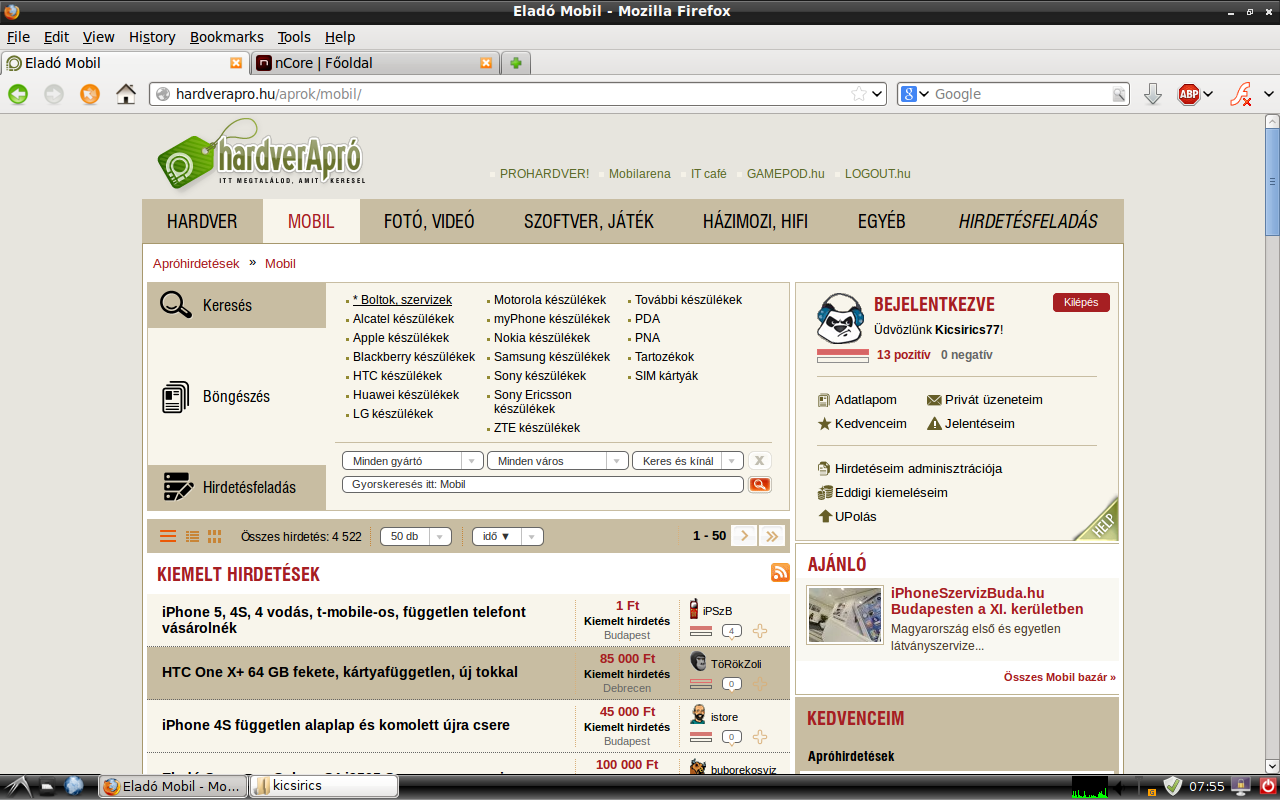Close the Eladó Mobil tab
1280x800 pixels.
pos(236,63)
